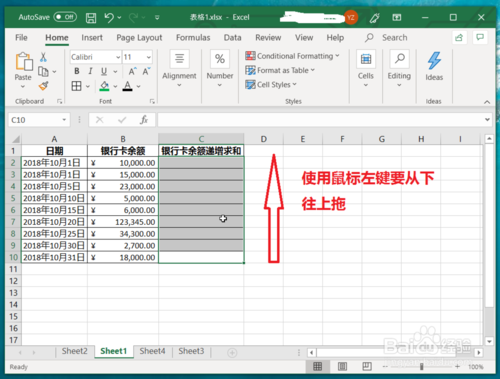500x379 pixels.
Task: Click the Save icon in title bar
Action: click(x=91, y=17)
